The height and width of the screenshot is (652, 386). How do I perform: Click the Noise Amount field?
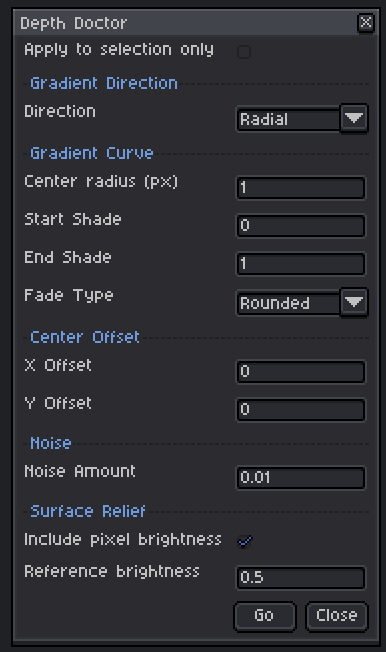(x=301, y=477)
